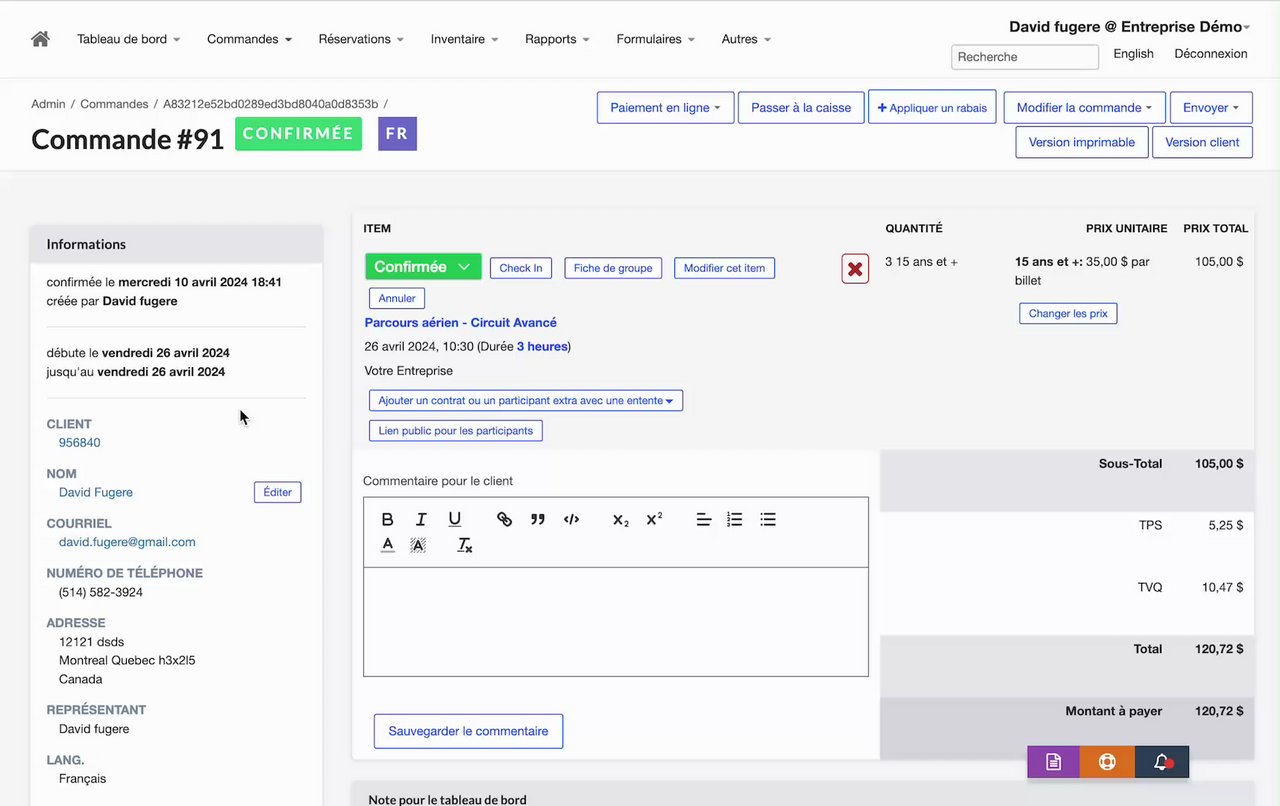Open the purple document icon
The height and width of the screenshot is (806, 1280).
tap(1053, 762)
